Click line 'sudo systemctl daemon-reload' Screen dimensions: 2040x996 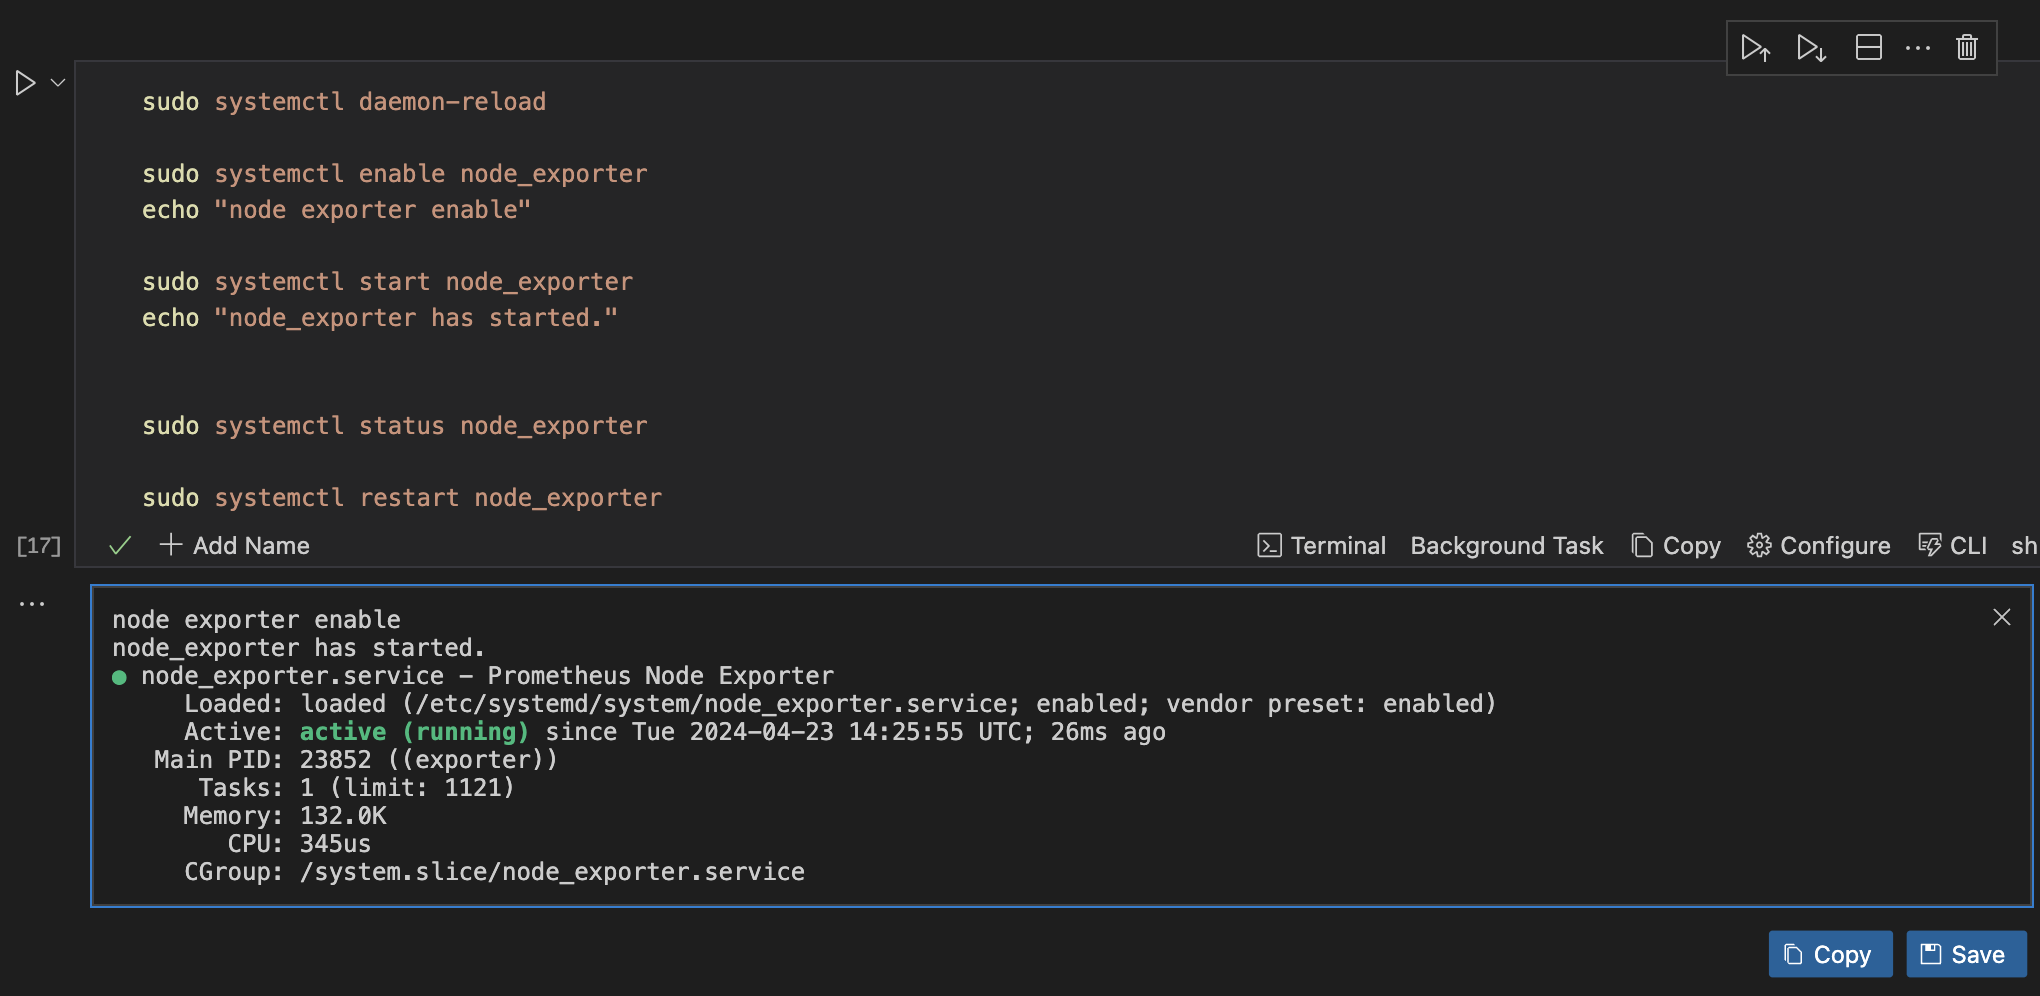(344, 102)
